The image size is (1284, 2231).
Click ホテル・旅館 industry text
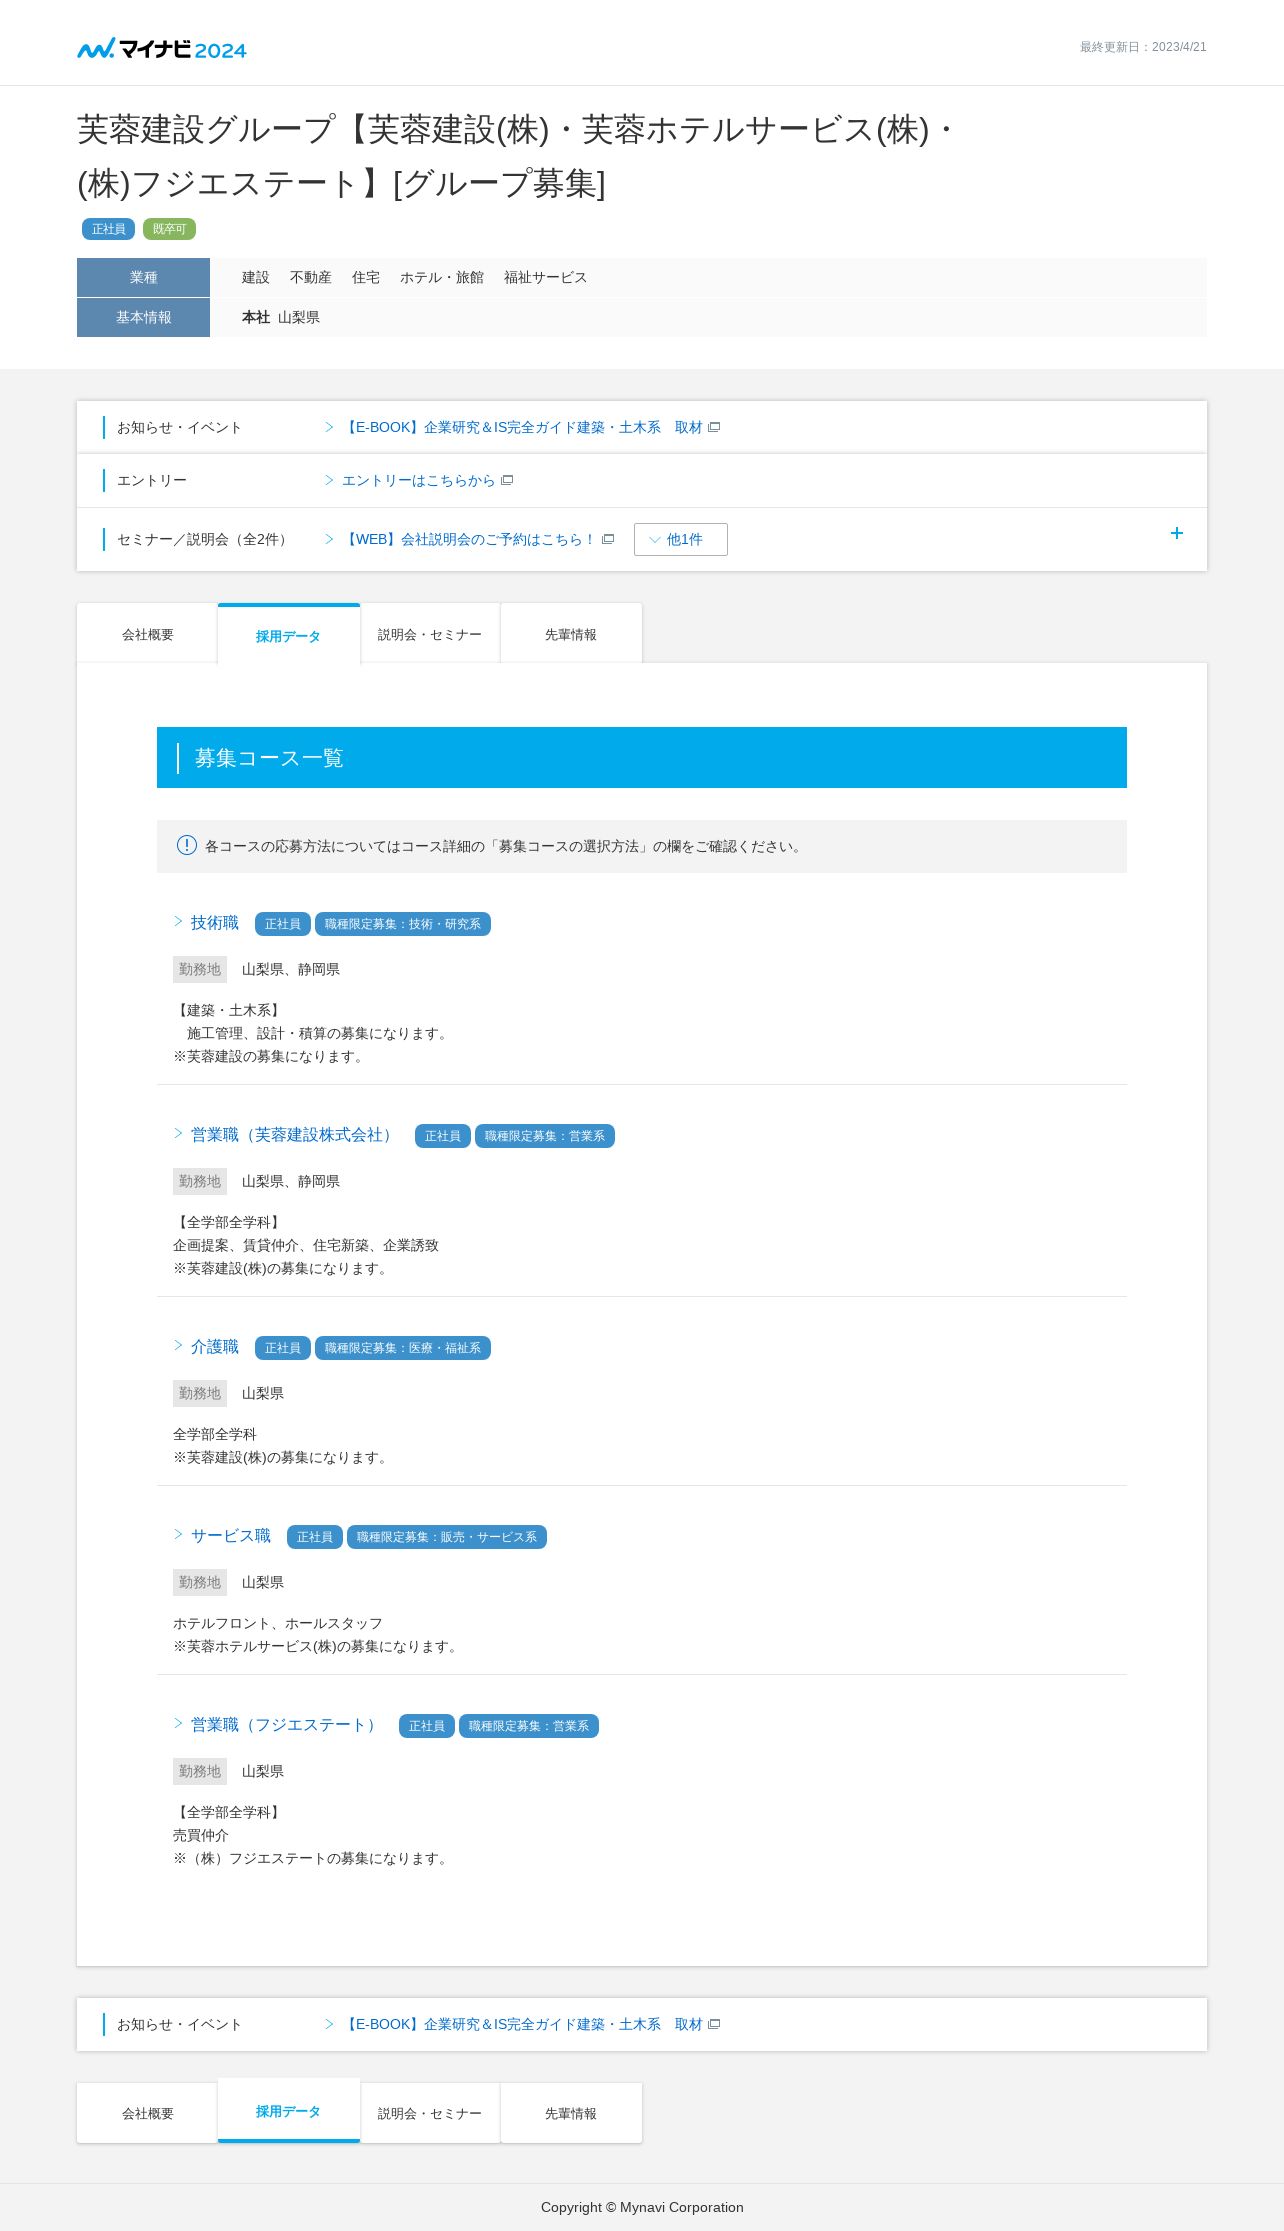(442, 277)
